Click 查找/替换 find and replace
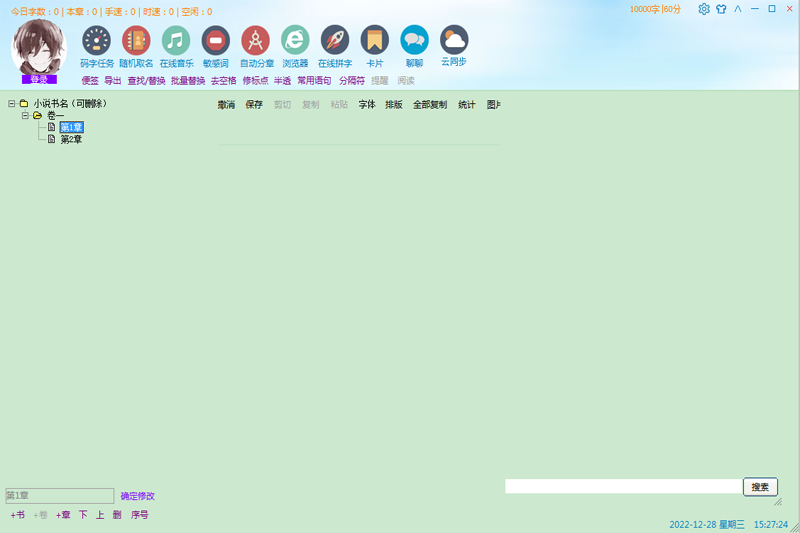Screen dimensions: 800x533 point(146,81)
